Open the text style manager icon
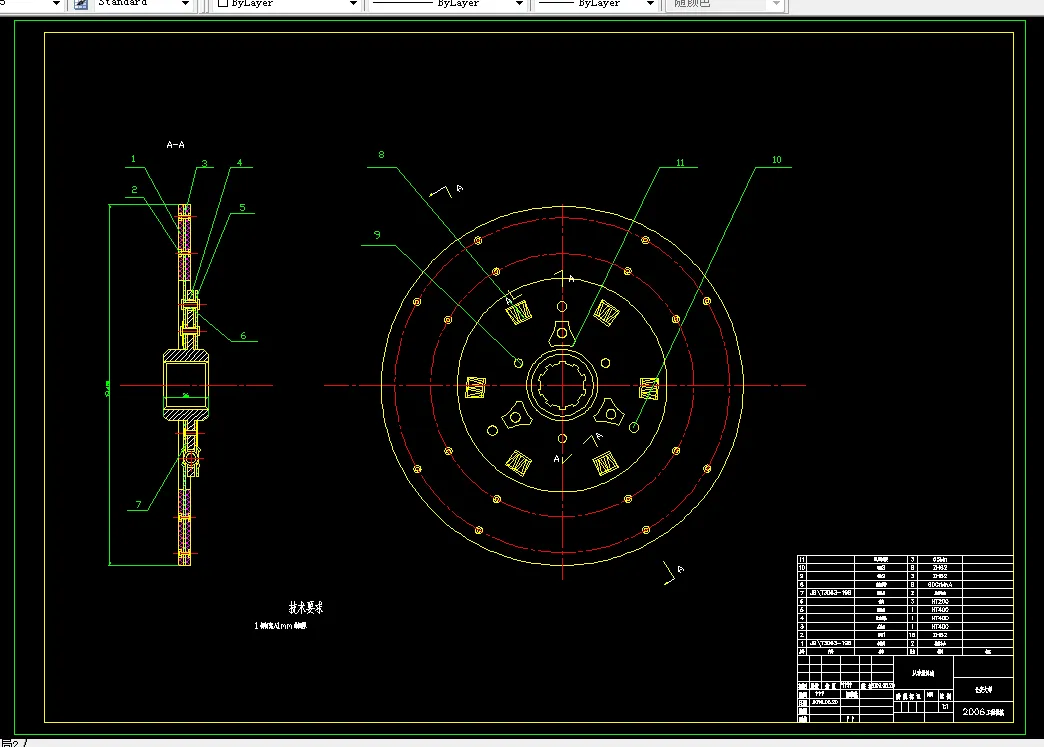 pos(81,4)
